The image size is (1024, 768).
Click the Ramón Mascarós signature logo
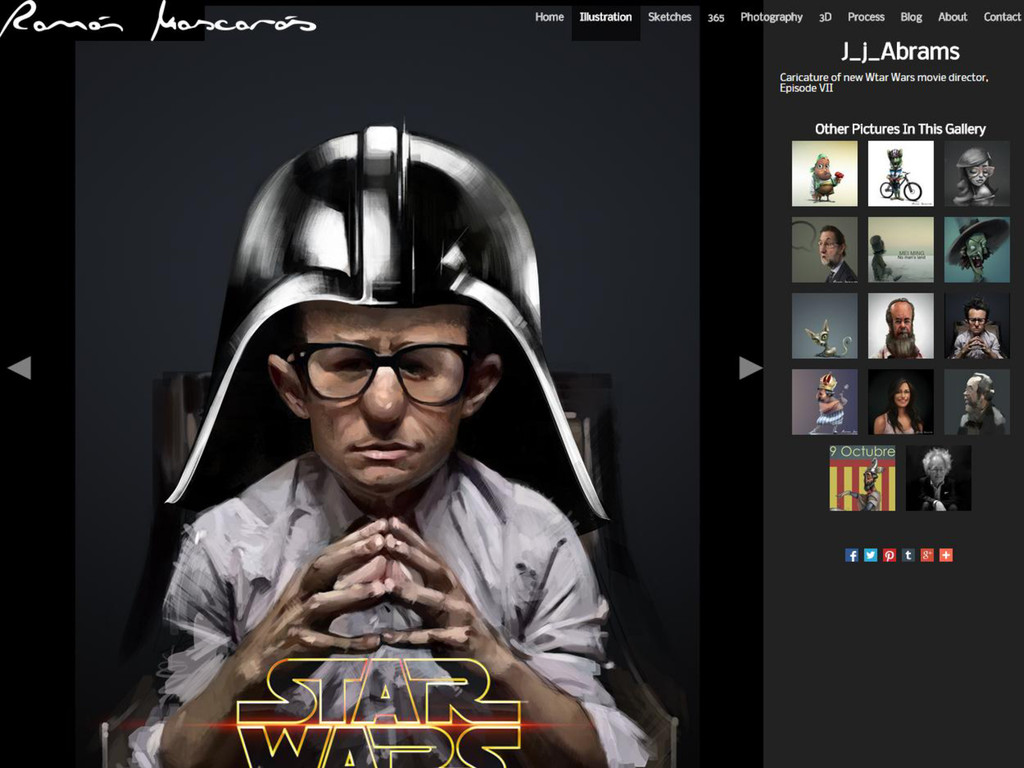(158, 20)
